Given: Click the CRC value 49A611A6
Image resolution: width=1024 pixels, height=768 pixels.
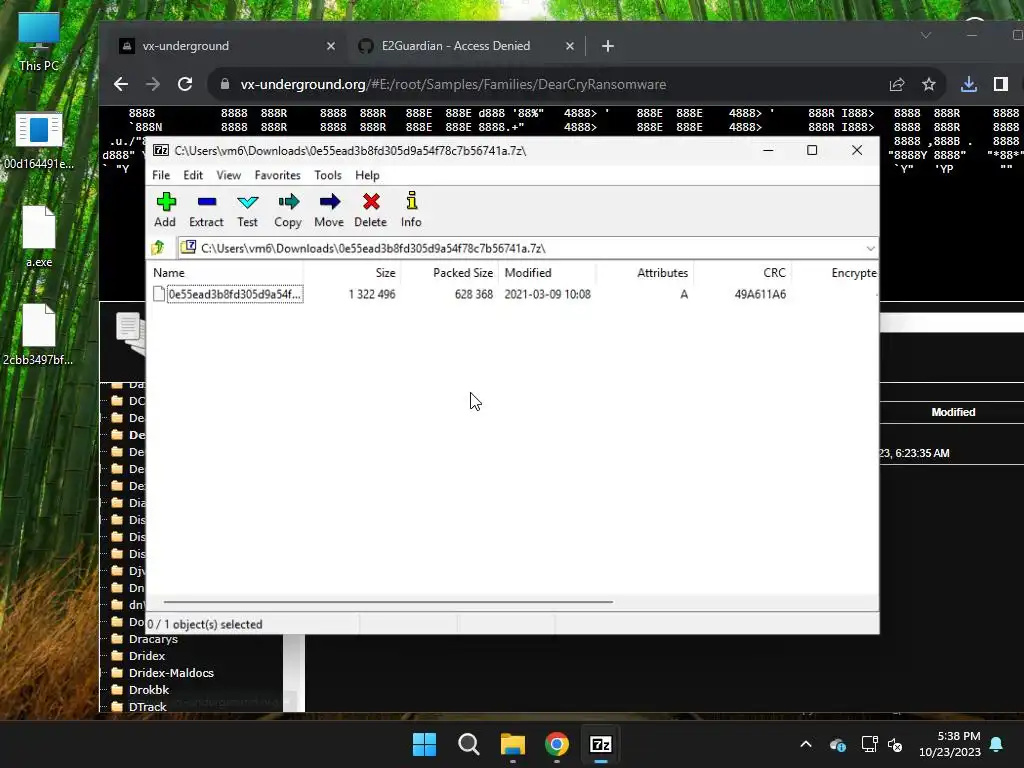Looking at the screenshot, I should pos(760,295).
